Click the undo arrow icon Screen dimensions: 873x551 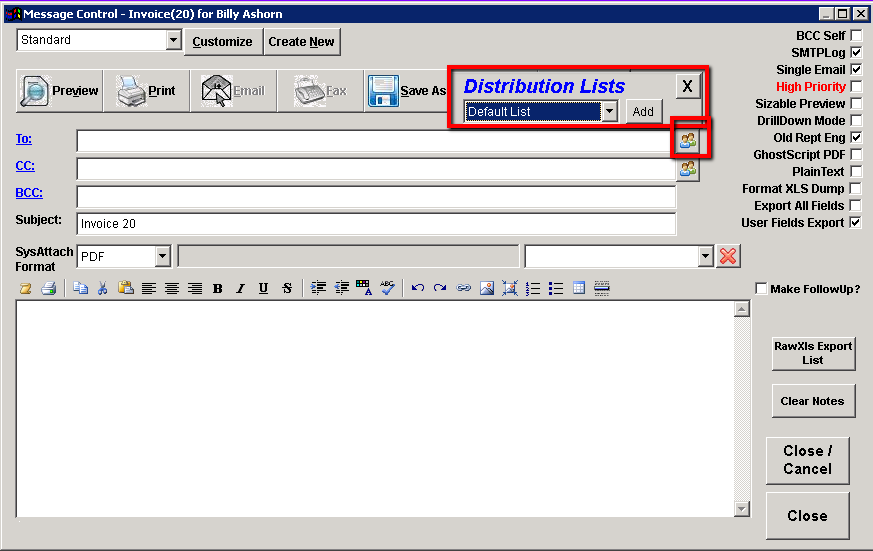click(418, 288)
